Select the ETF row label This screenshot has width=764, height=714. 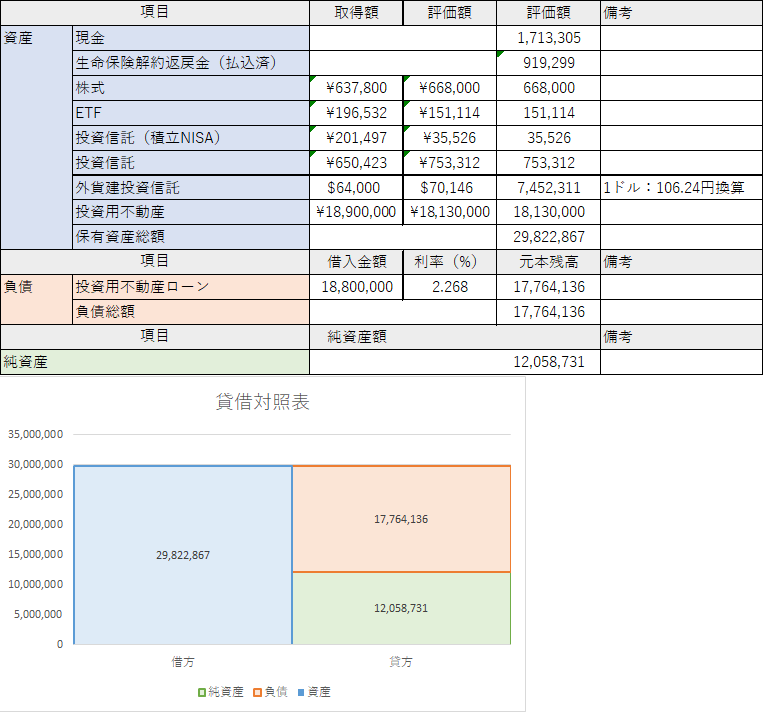191,113
